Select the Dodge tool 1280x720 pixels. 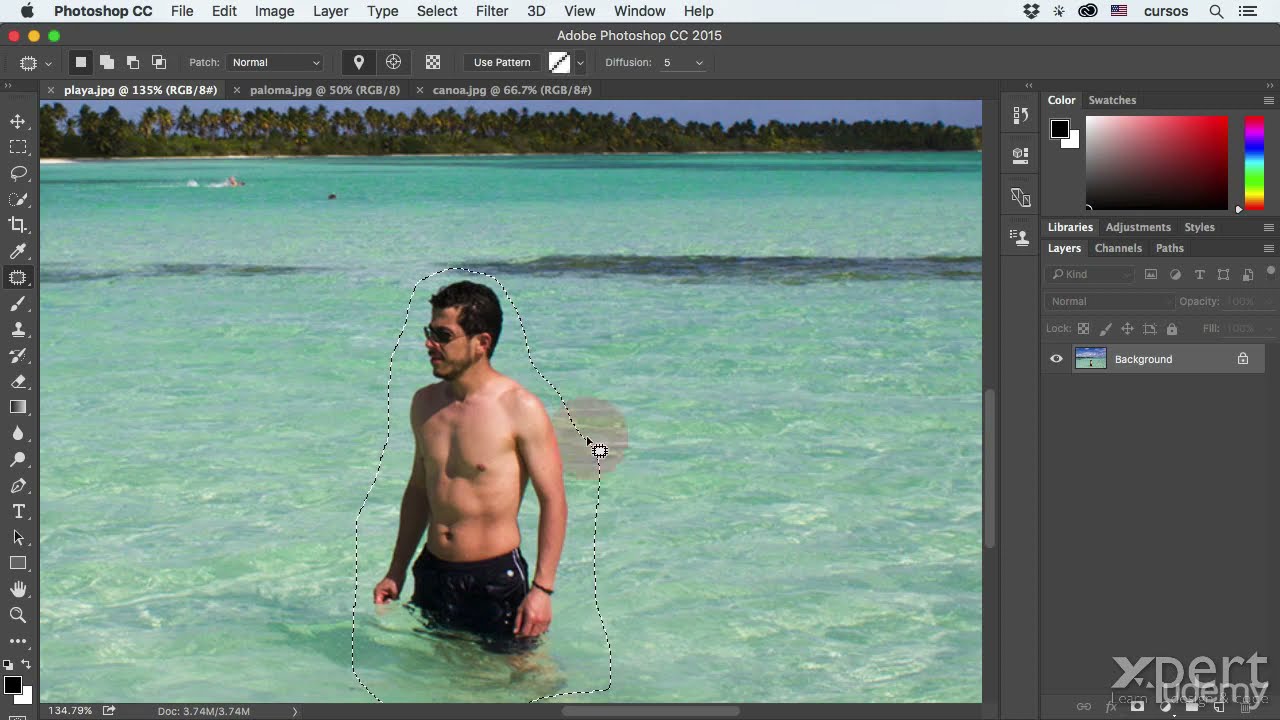18,459
